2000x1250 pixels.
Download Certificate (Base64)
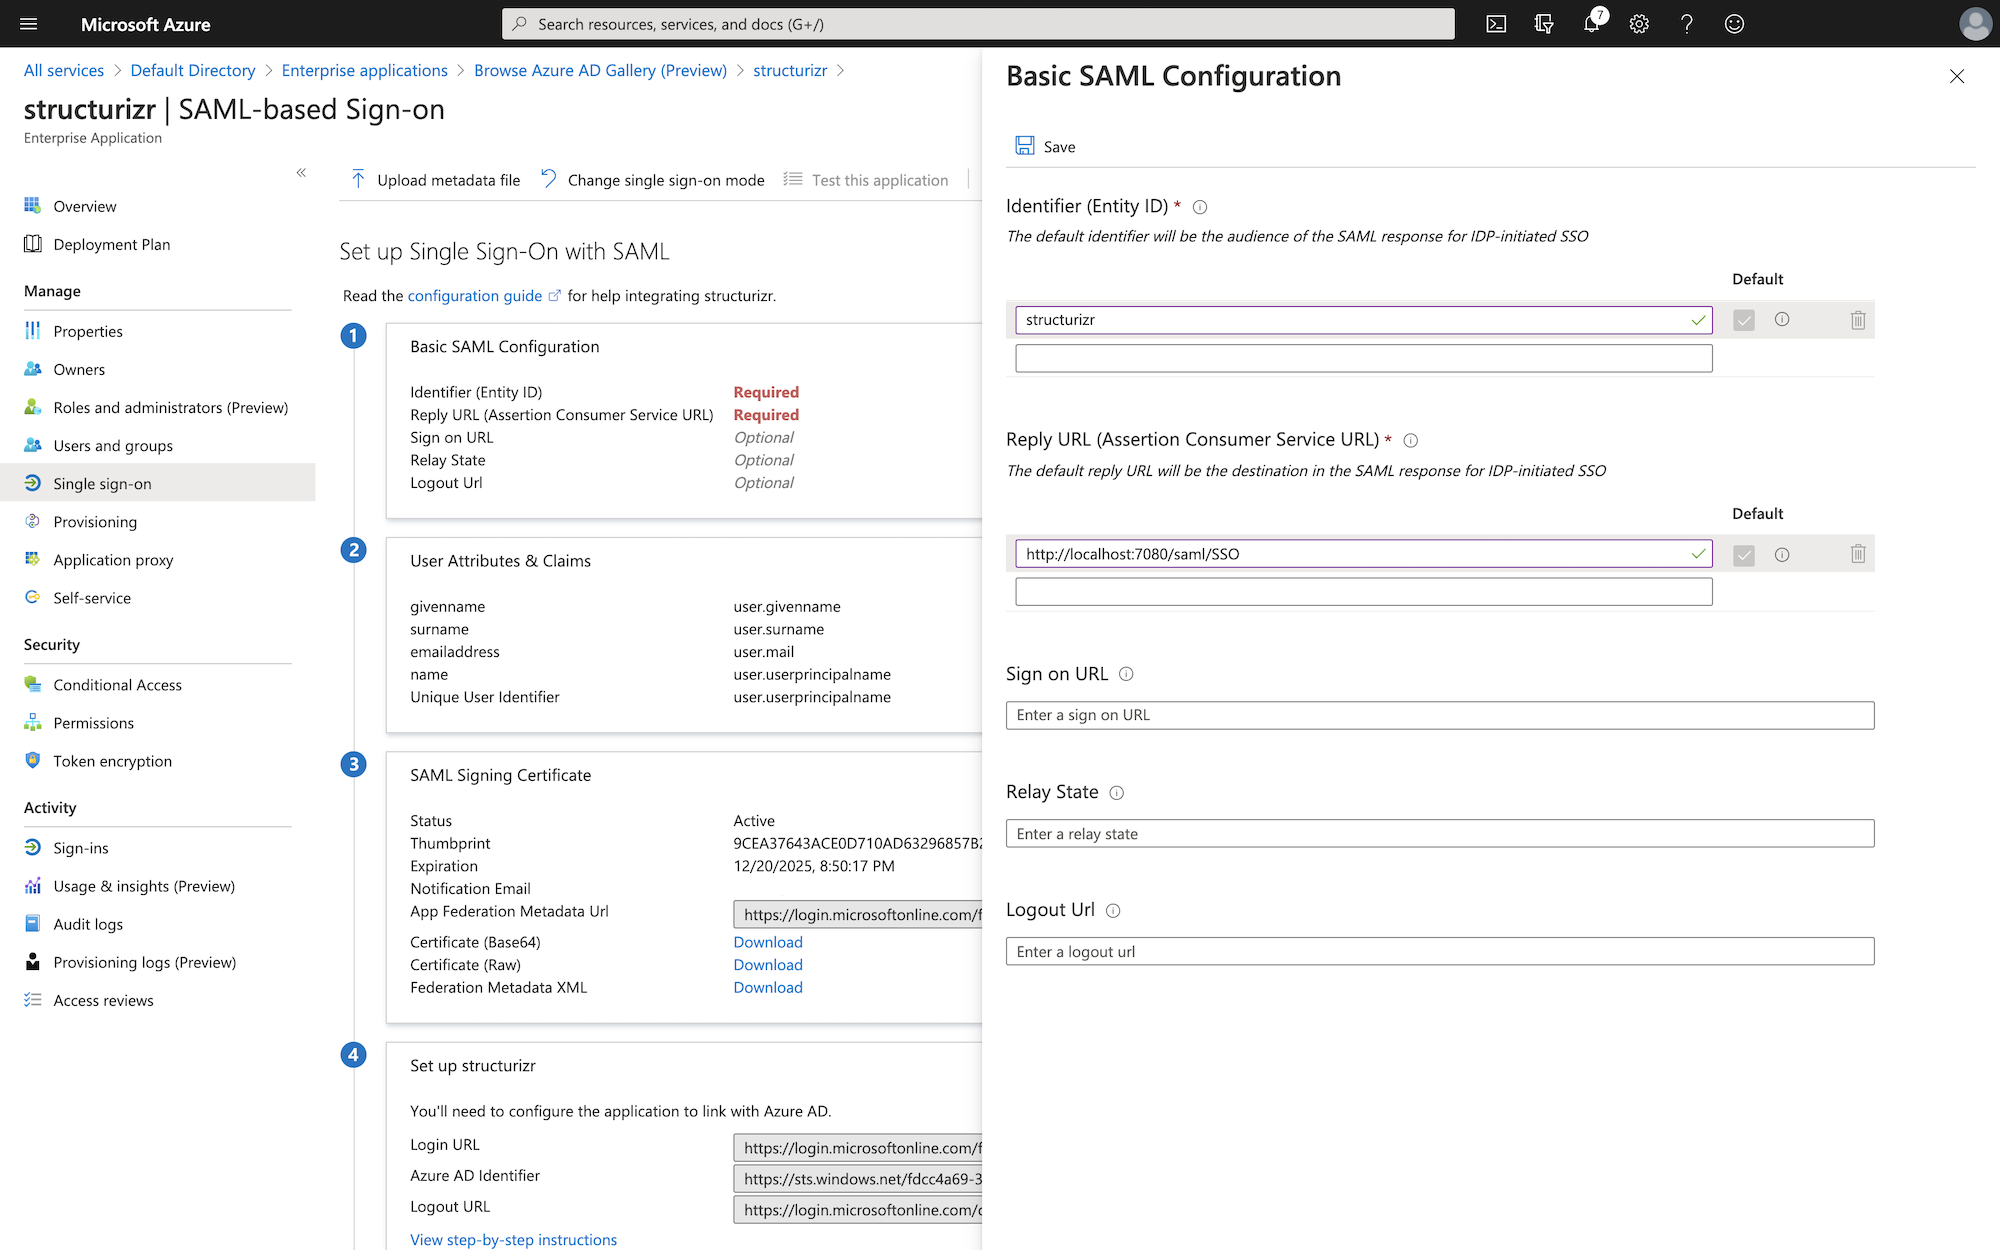768,942
